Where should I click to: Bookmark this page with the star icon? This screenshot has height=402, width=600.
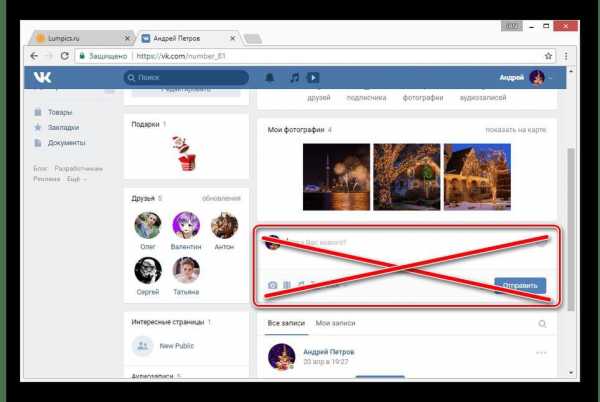click(548, 56)
